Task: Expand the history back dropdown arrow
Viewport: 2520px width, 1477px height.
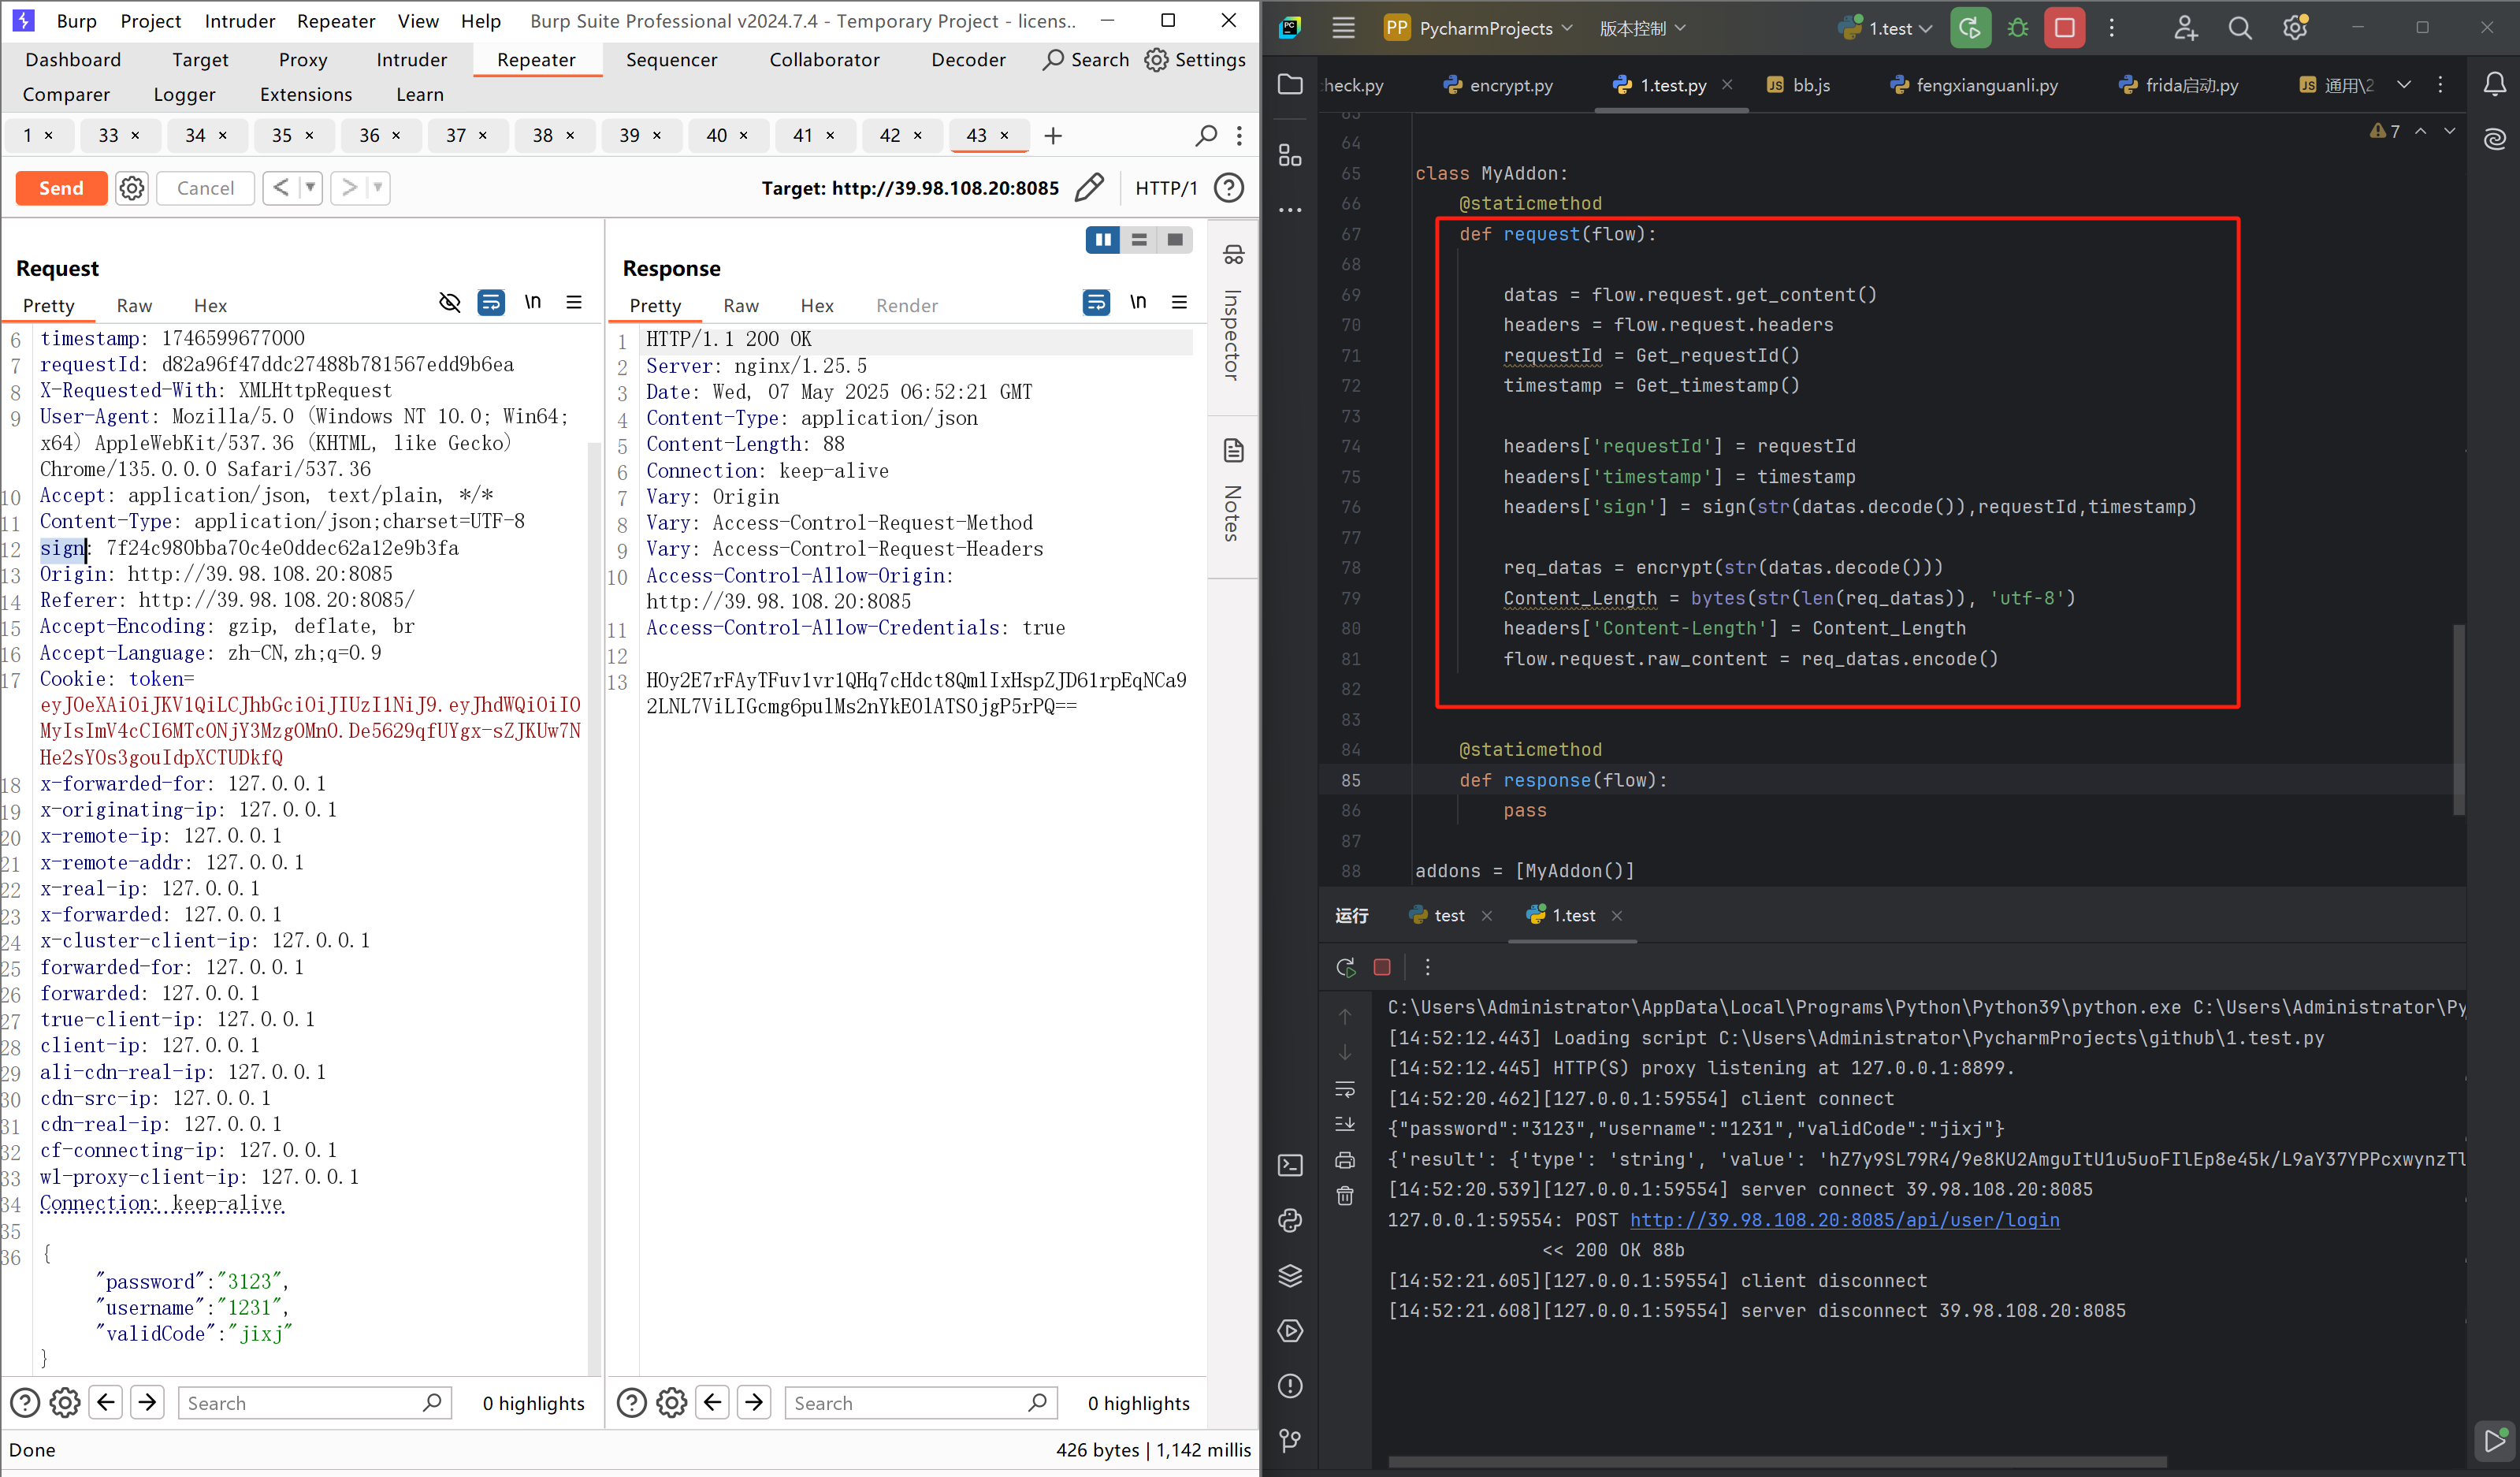Action: (x=310, y=187)
